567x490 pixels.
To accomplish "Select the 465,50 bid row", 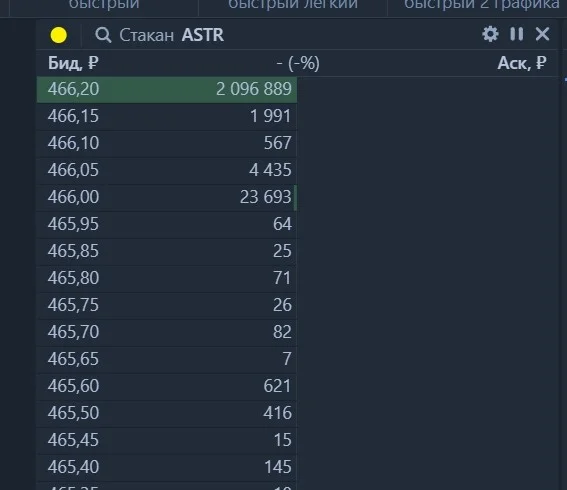I will click(x=167, y=413).
